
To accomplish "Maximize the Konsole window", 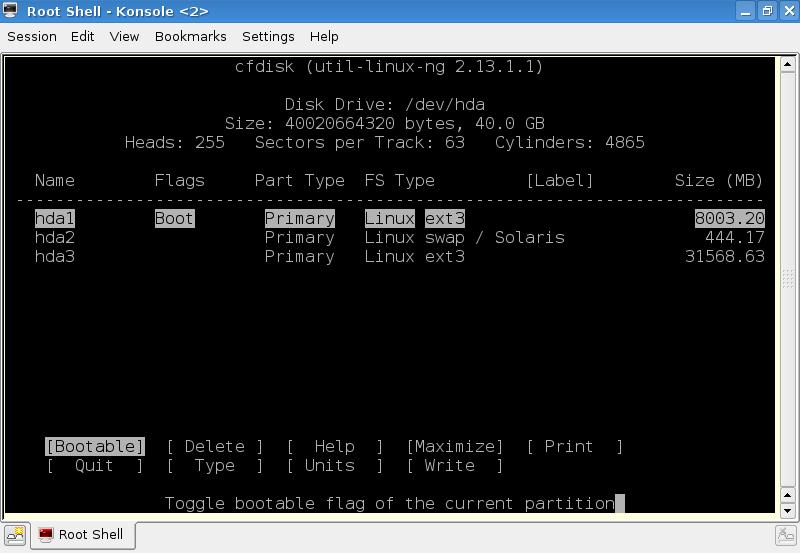I will coord(767,11).
